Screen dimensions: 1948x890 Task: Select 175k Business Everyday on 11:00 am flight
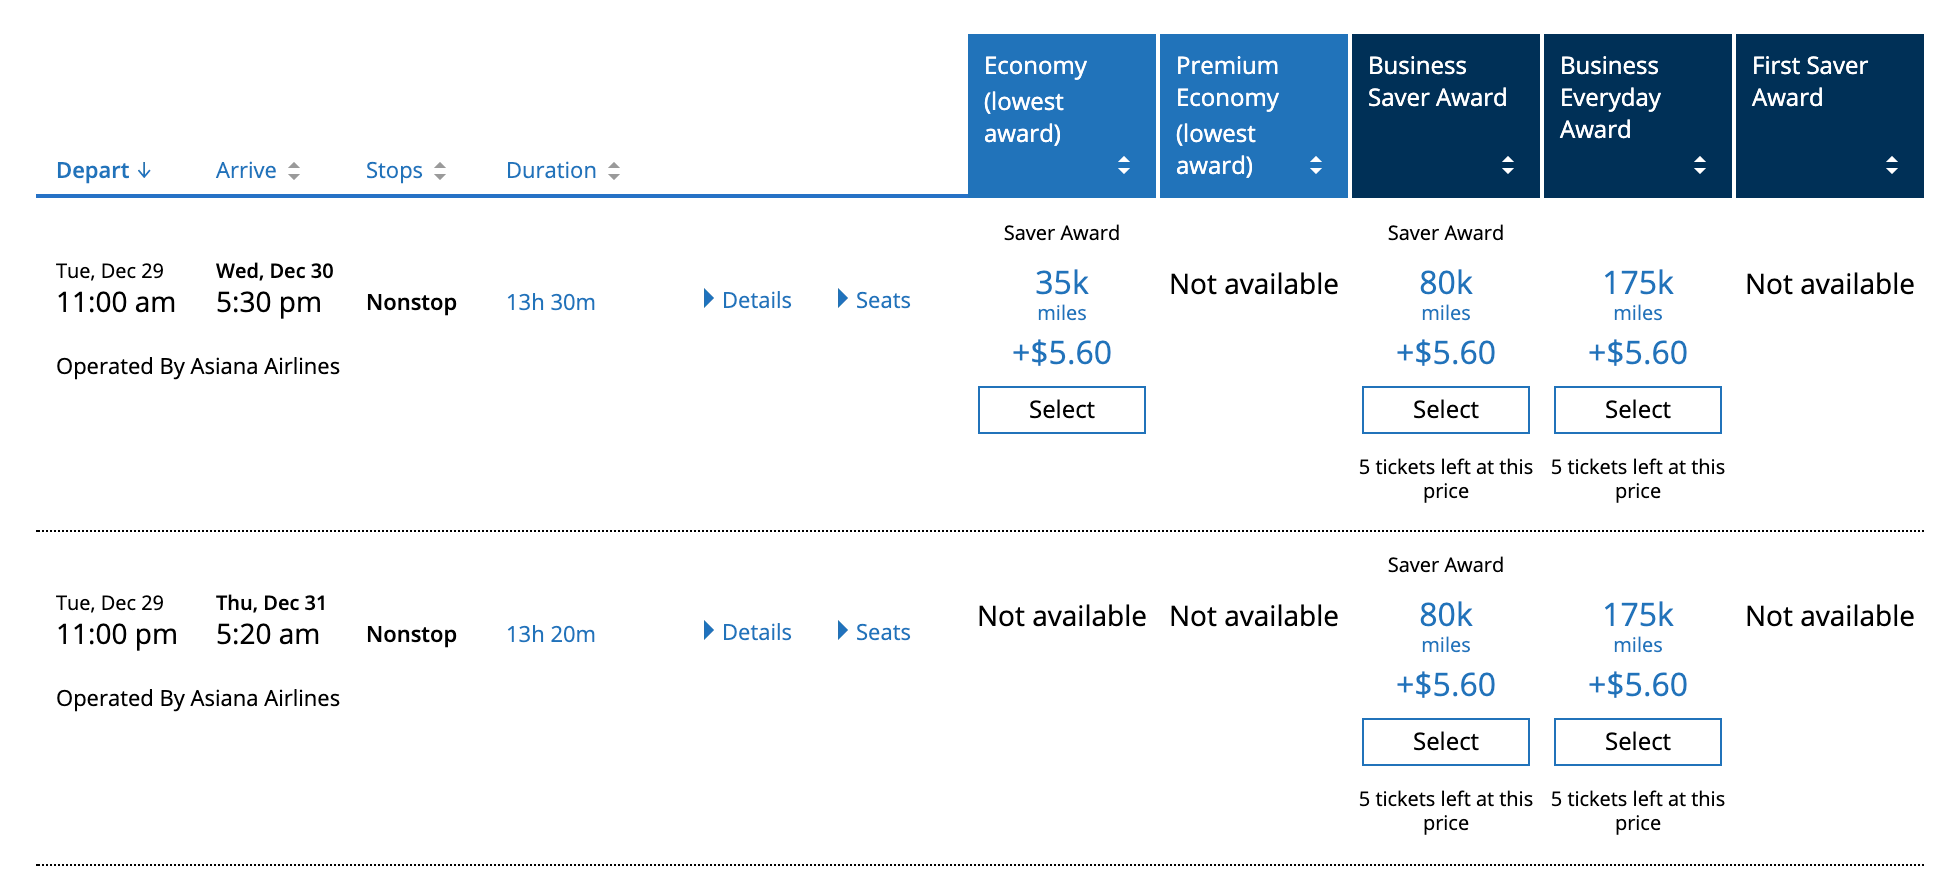1637,410
